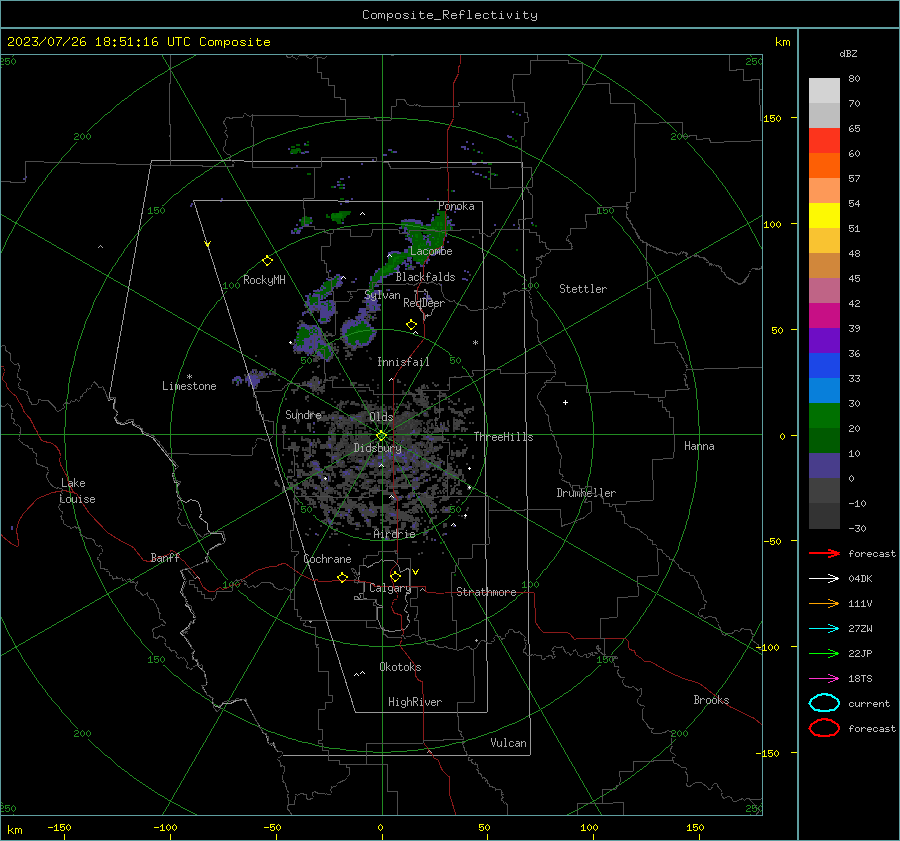Click the Sundre town label
Image resolution: width=900 pixels, height=841 pixels.
pos(303,414)
